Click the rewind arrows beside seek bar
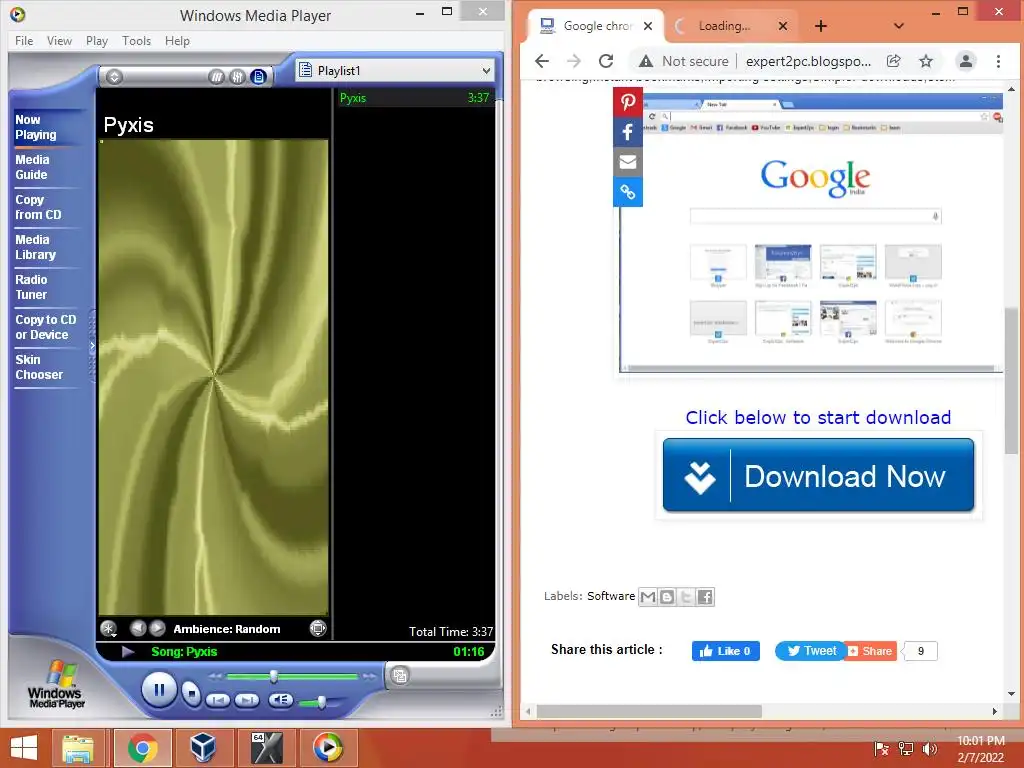Image resolution: width=1024 pixels, height=768 pixels. (x=216, y=676)
